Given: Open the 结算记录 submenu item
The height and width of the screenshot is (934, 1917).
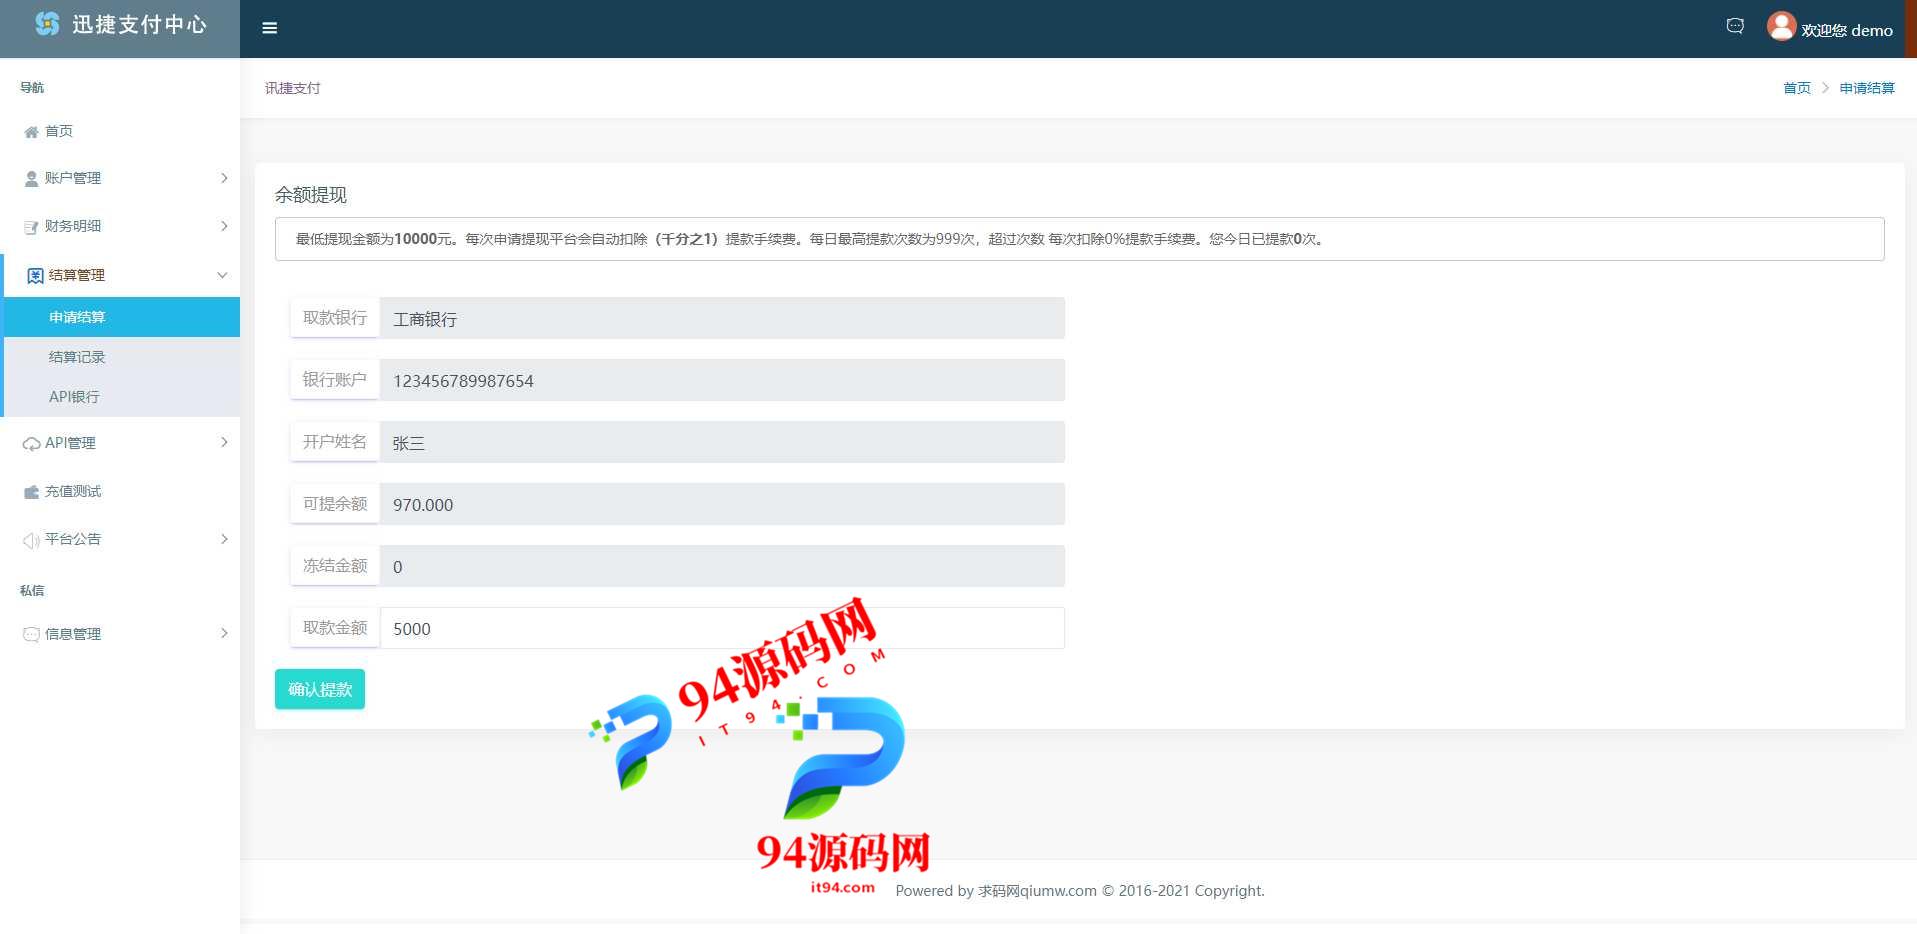Looking at the screenshot, I should coord(122,357).
